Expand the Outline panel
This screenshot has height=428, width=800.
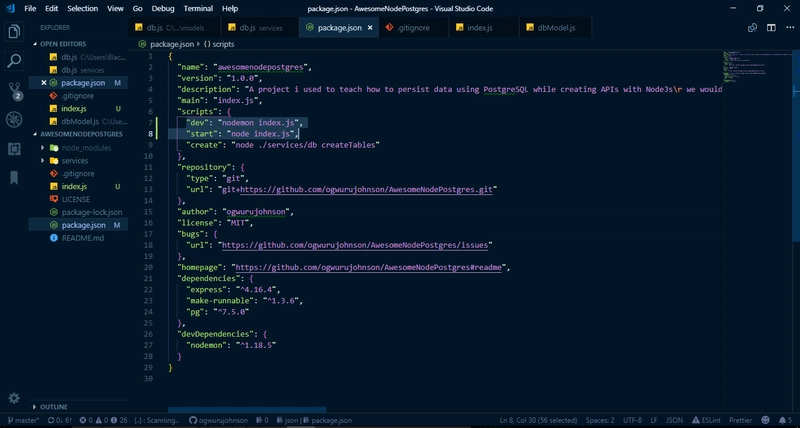coord(54,407)
